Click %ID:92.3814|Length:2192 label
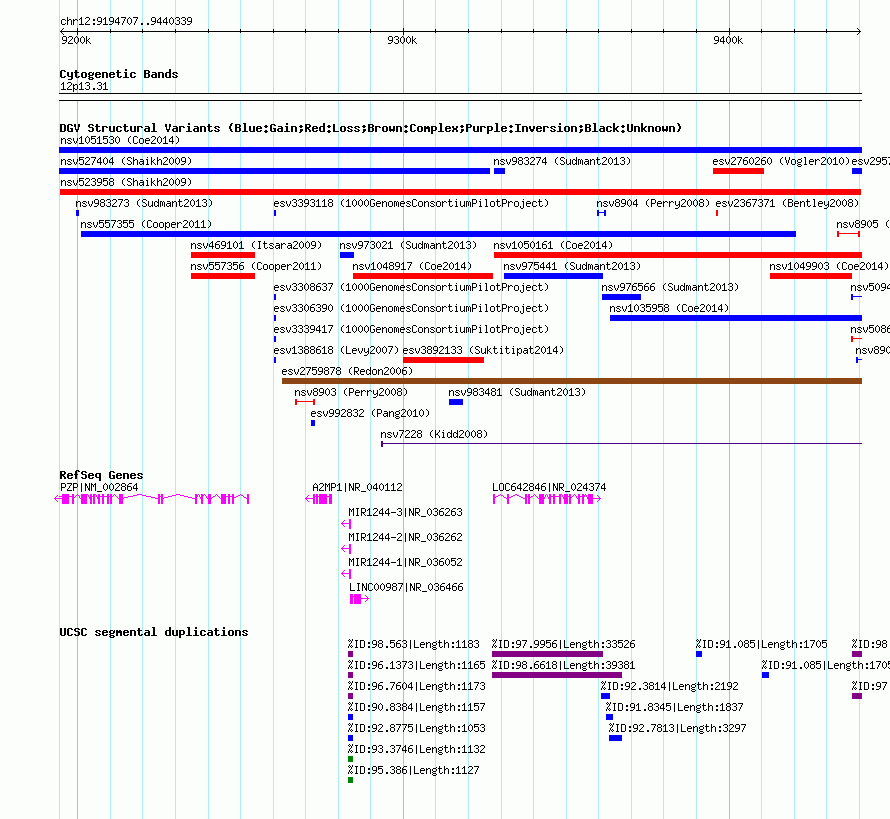Screen dimensions: 890x819 670,687
